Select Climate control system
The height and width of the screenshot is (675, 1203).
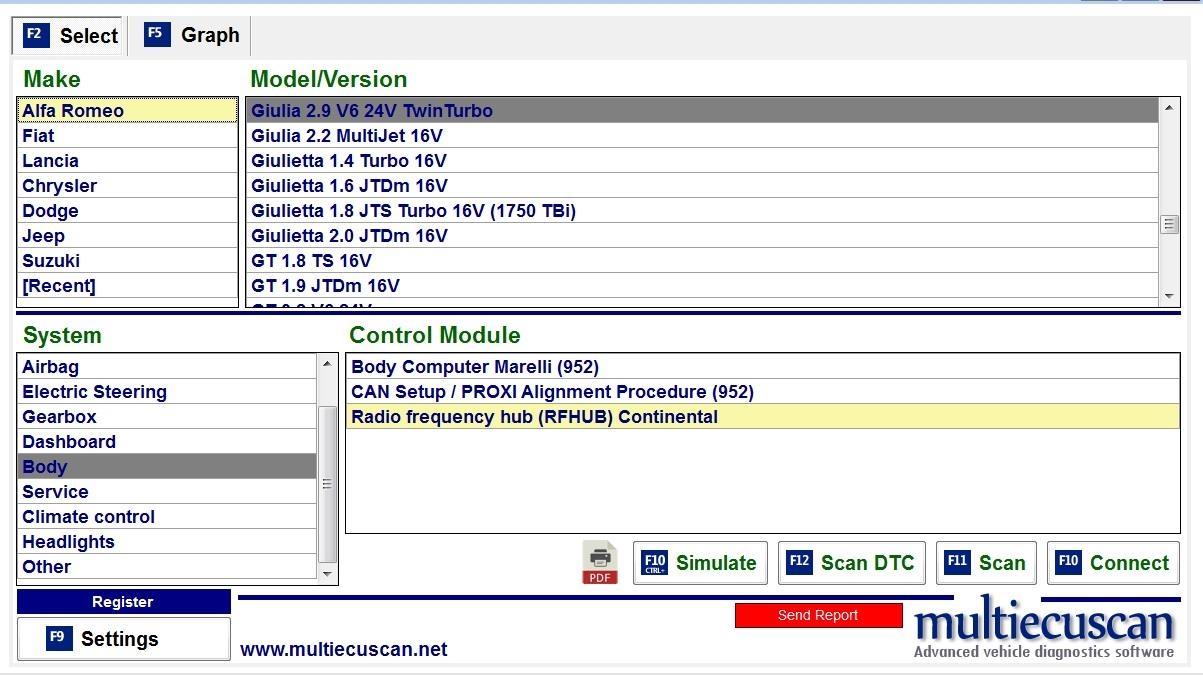pos(167,517)
